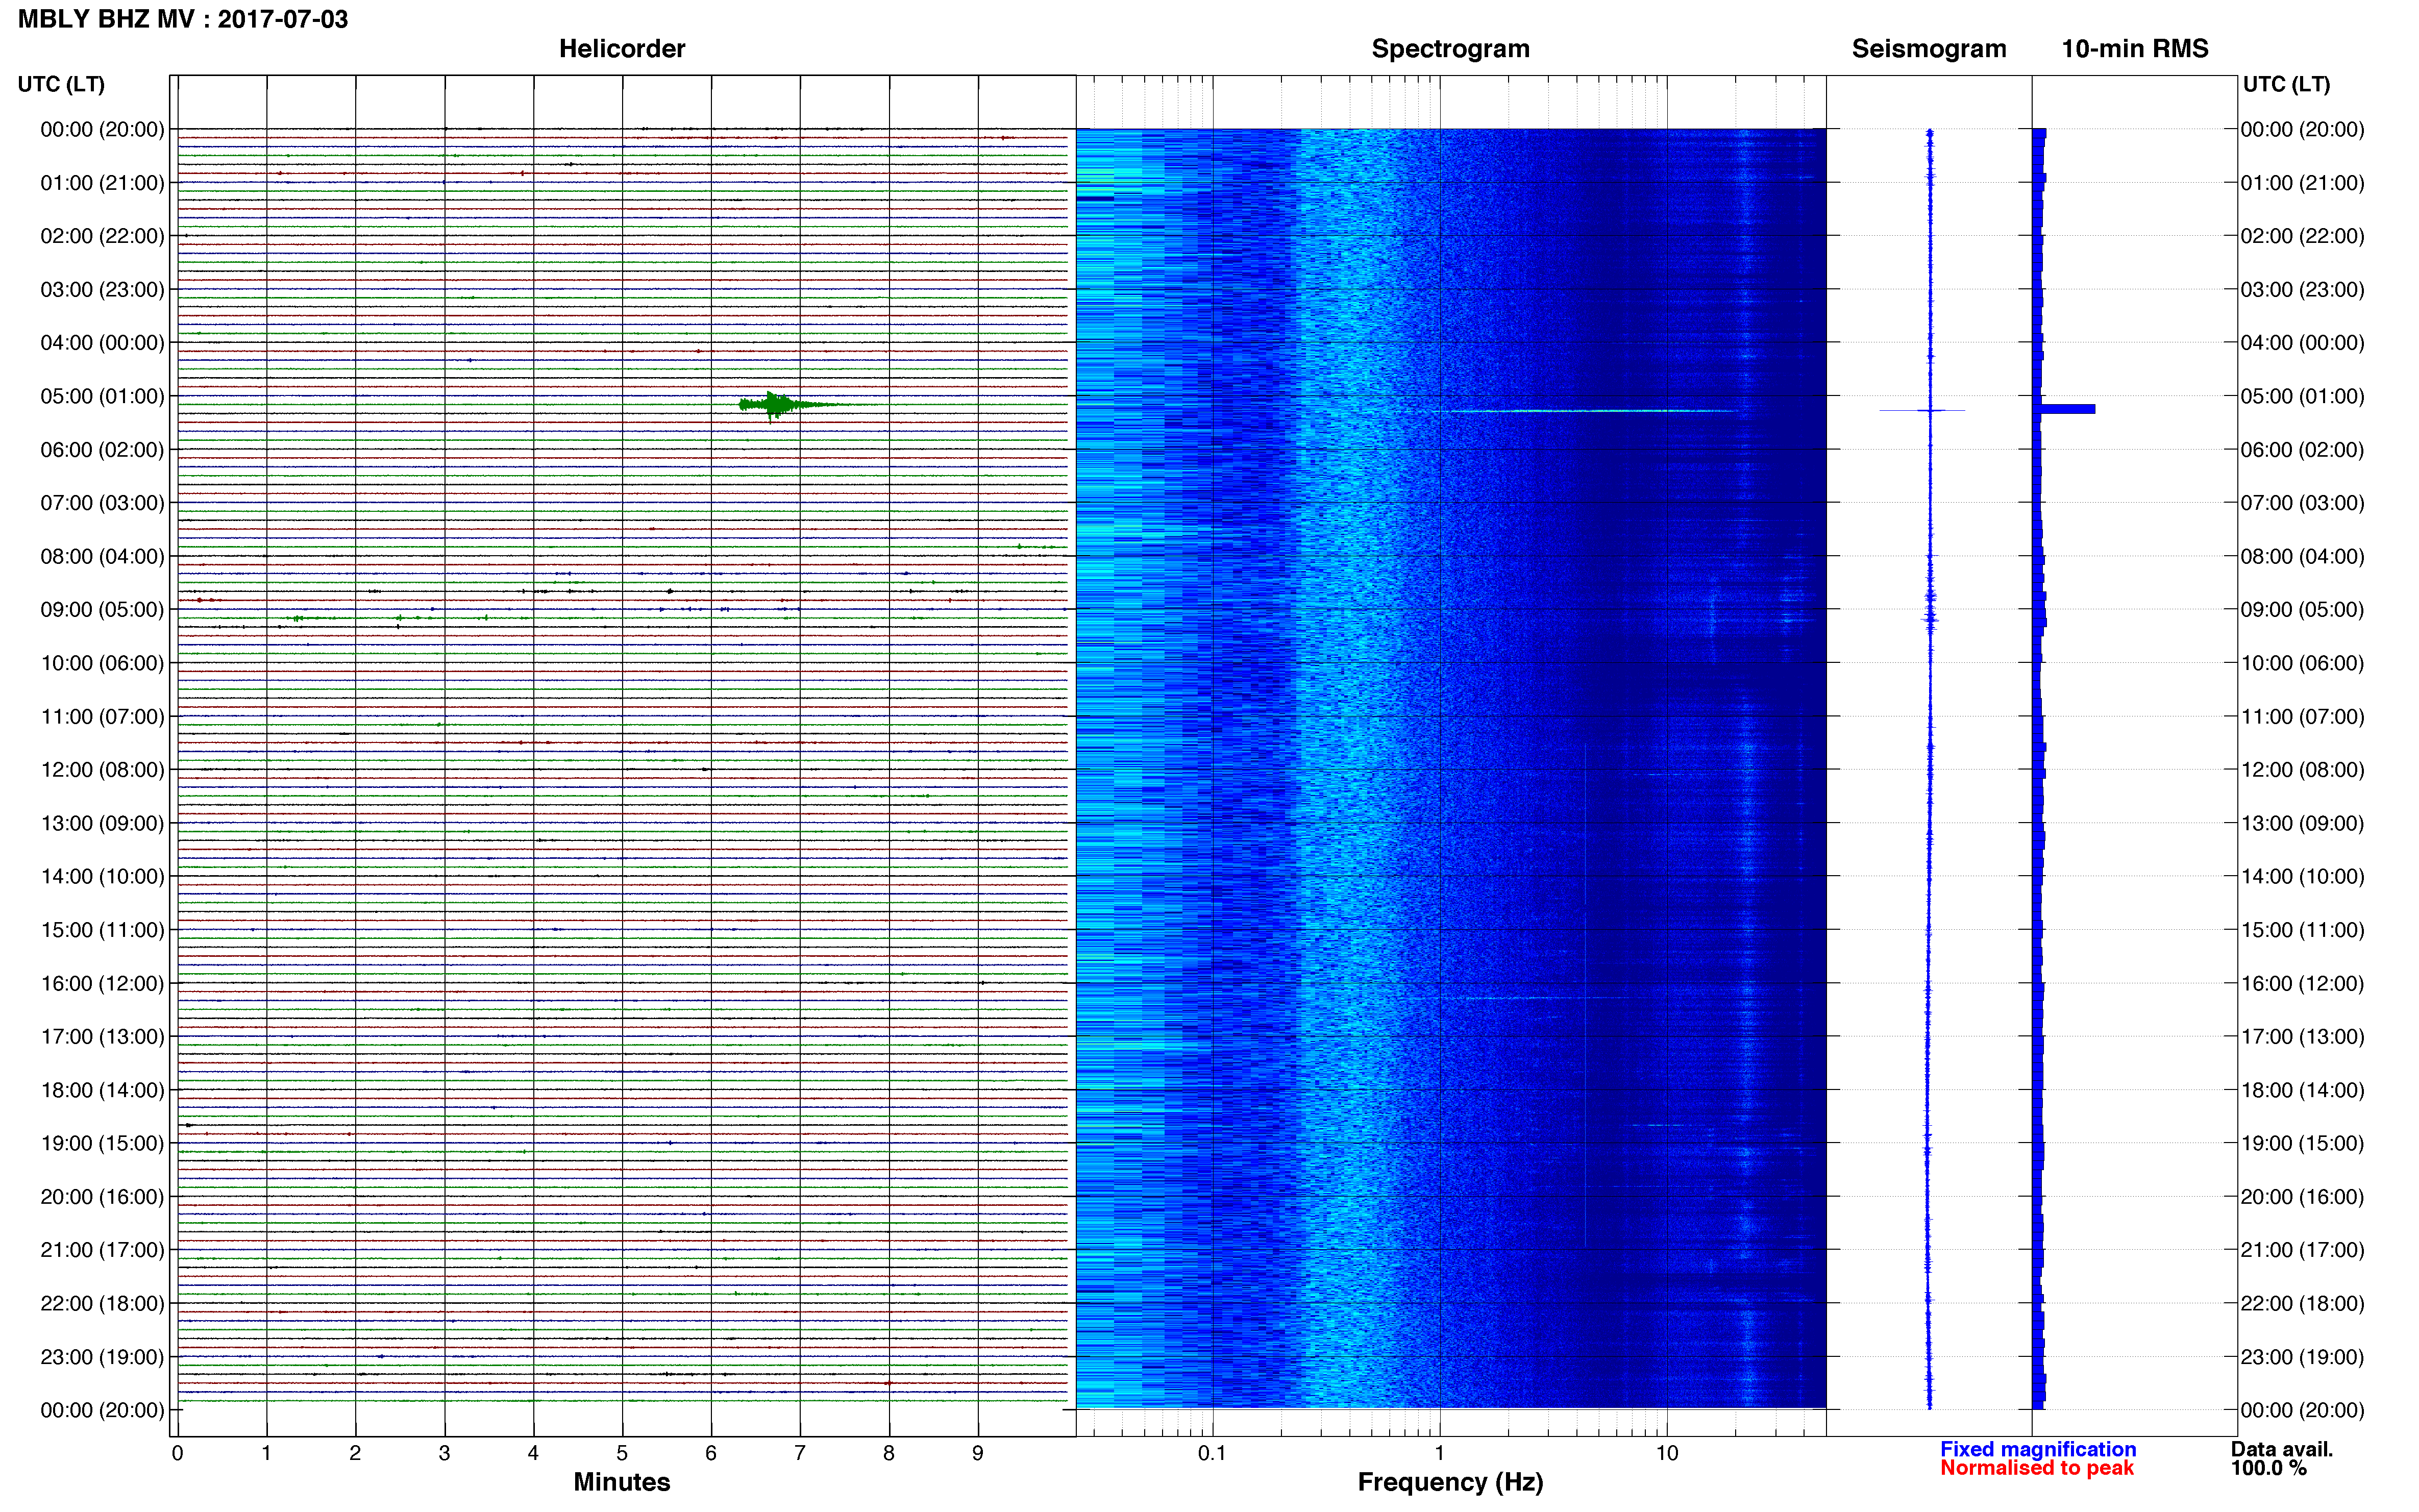Click the seismogram spike near 05:00

point(1922,410)
